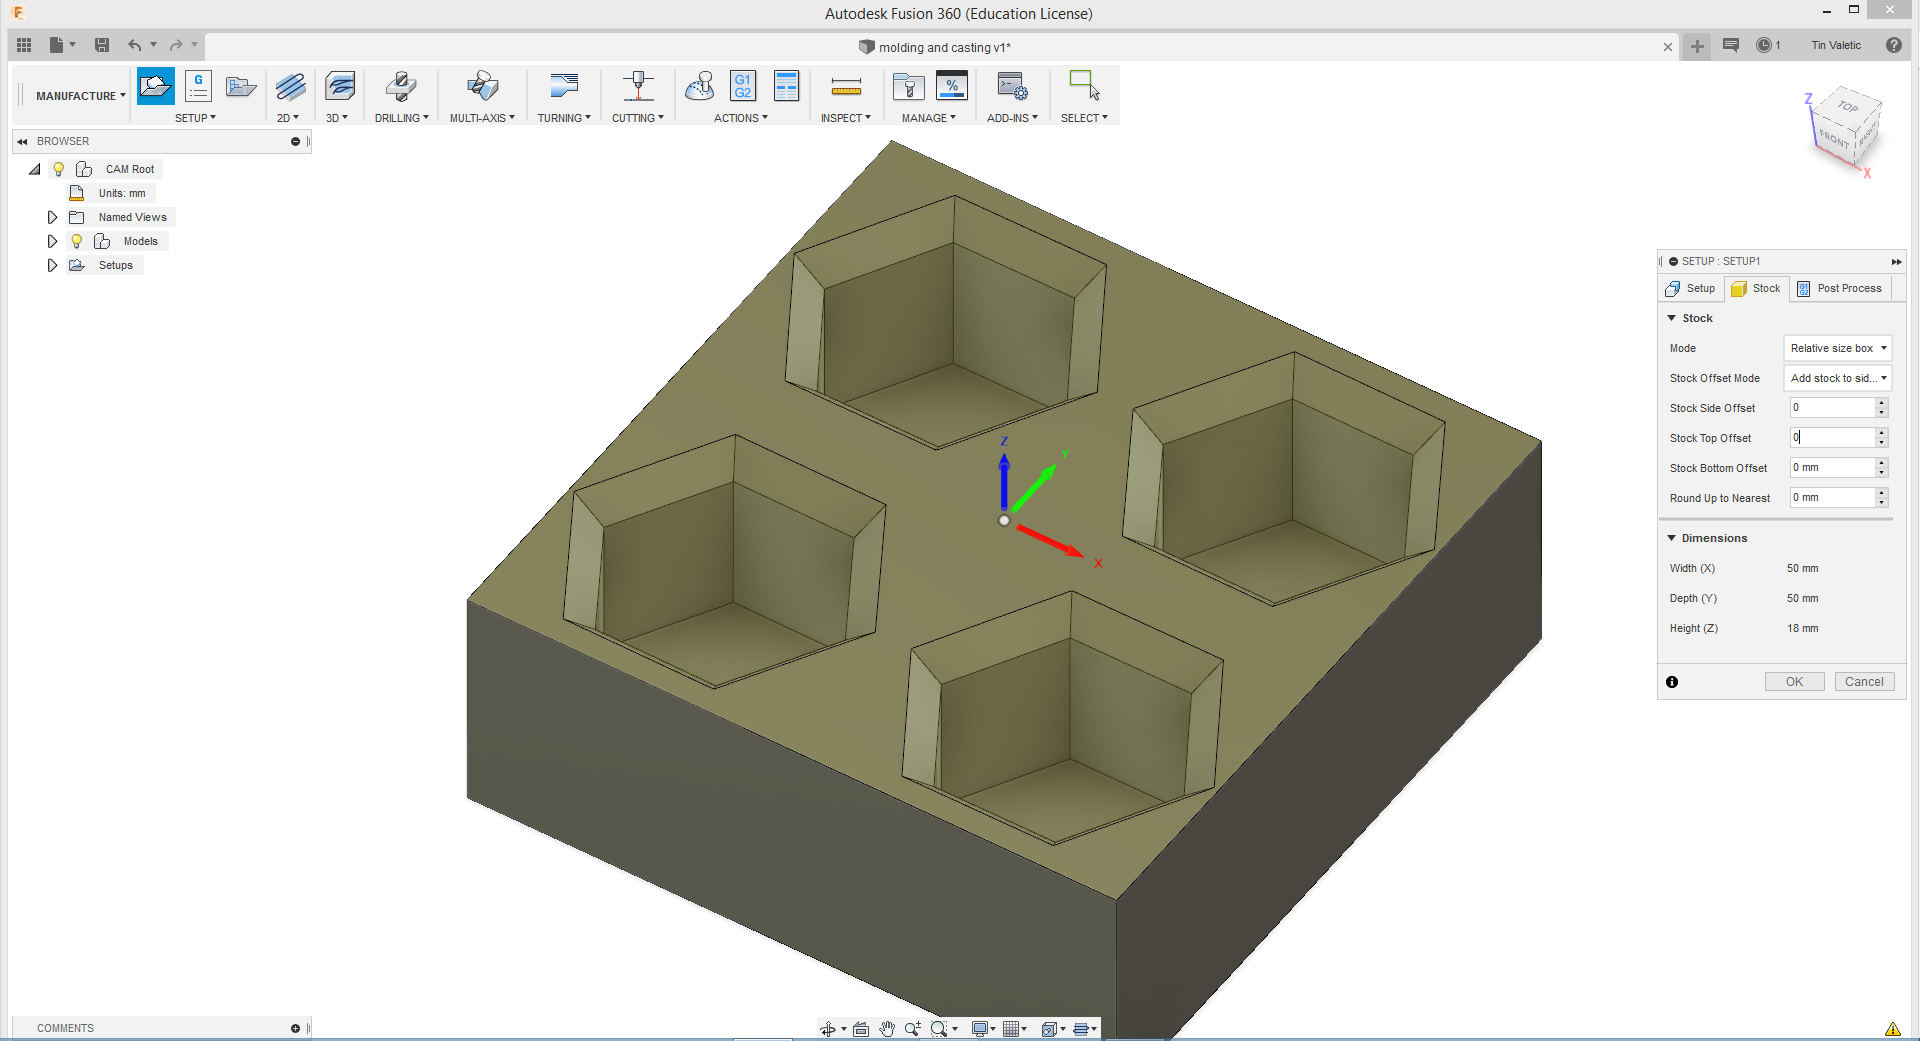This screenshot has width=1920, height=1041.
Task: Open the INSPECT menu dropdown label
Action: [x=845, y=118]
